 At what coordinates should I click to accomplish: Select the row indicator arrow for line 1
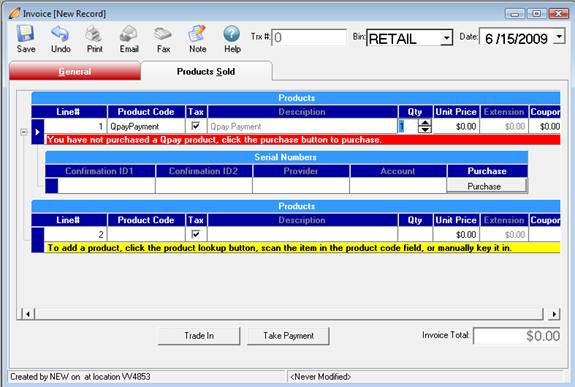click(38, 131)
